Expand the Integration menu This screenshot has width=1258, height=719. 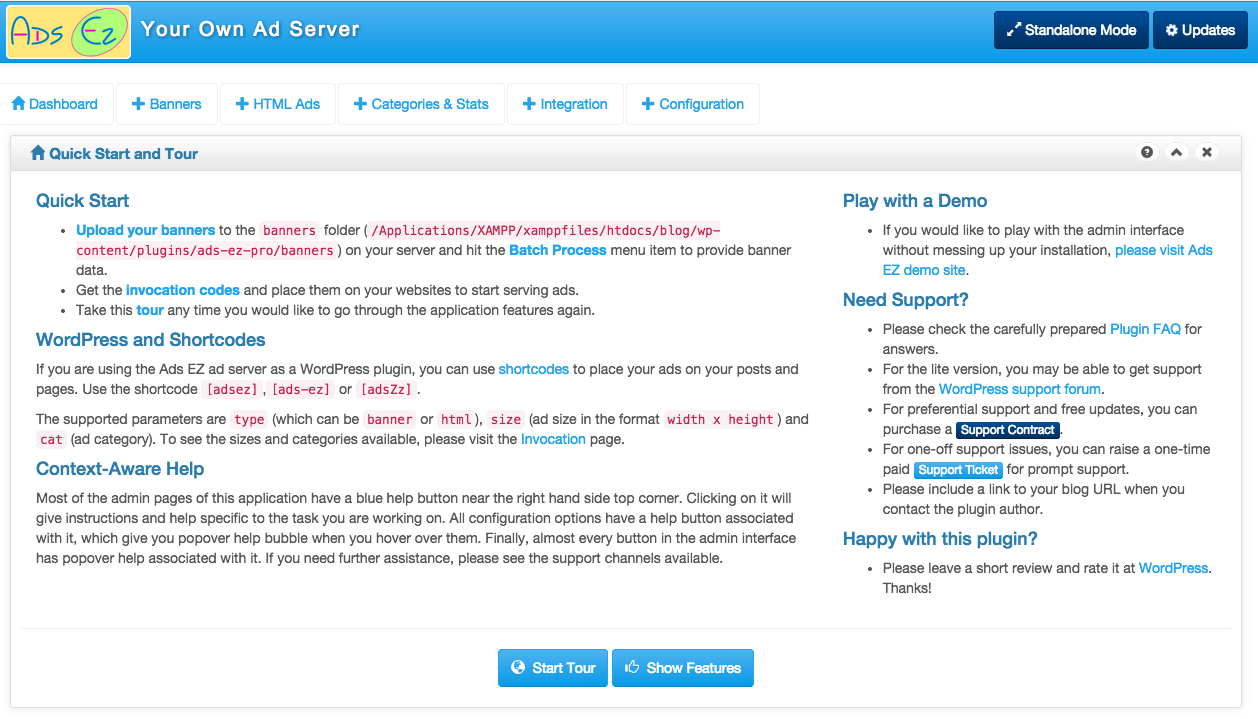click(565, 104)
